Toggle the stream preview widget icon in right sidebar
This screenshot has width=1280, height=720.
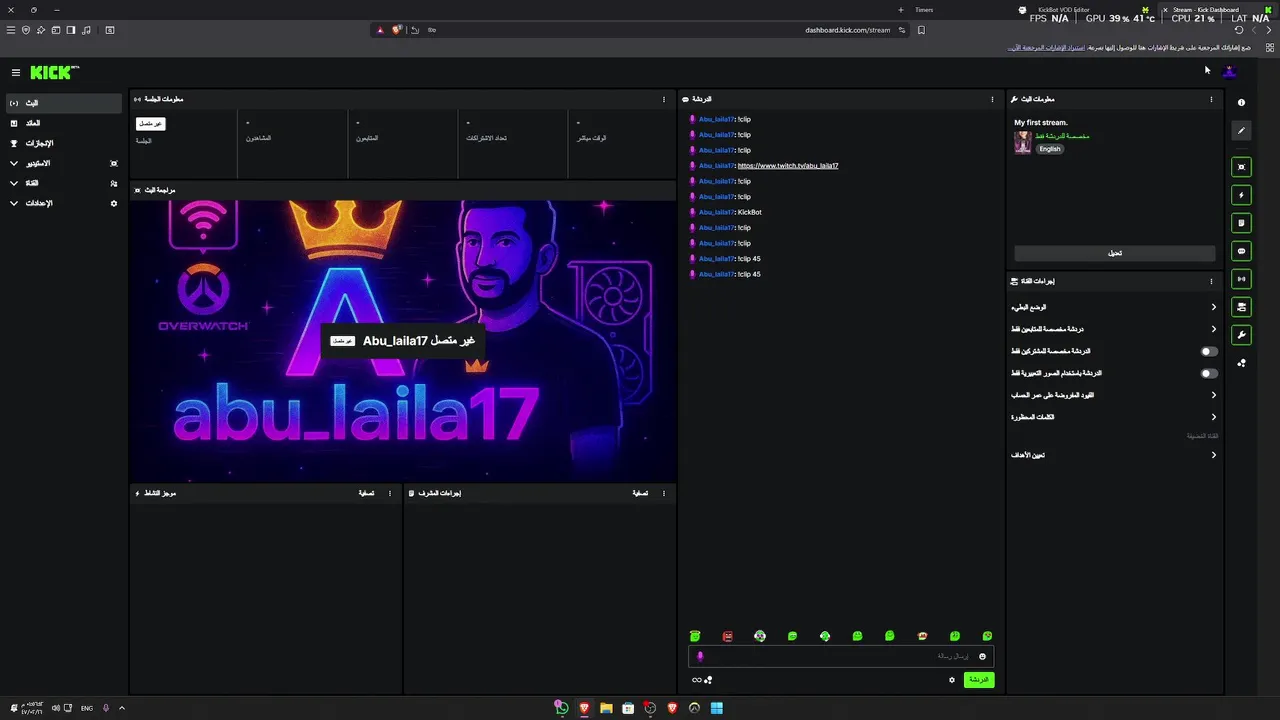point(1241,167)
